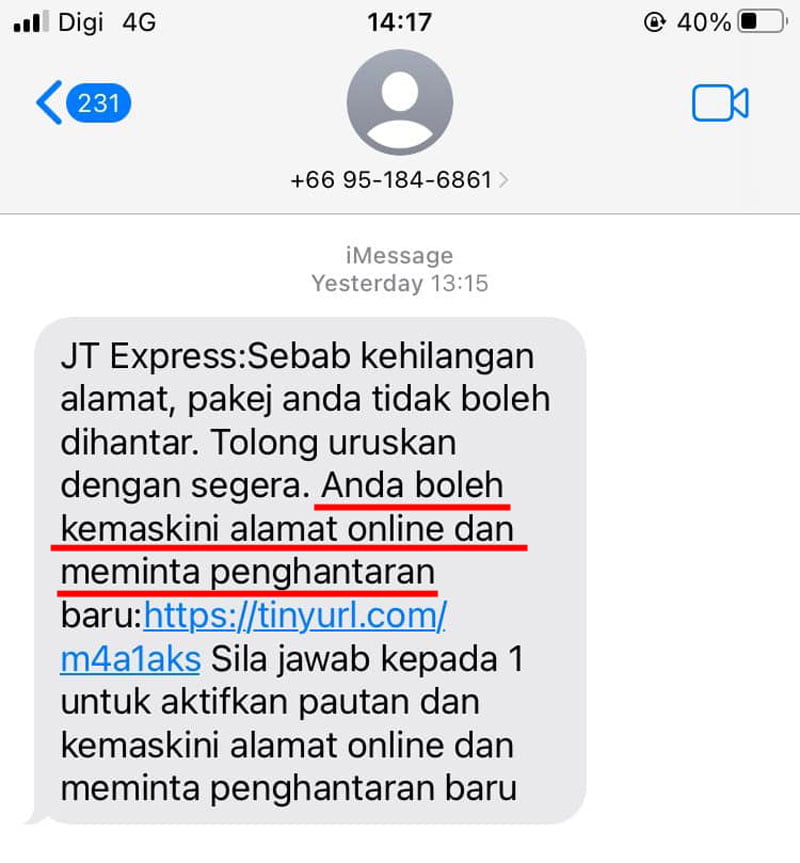Screen dimensions: 800x863
Task: Open the https://tinyurl.com/ link
Action: click(x=295, y=615)
